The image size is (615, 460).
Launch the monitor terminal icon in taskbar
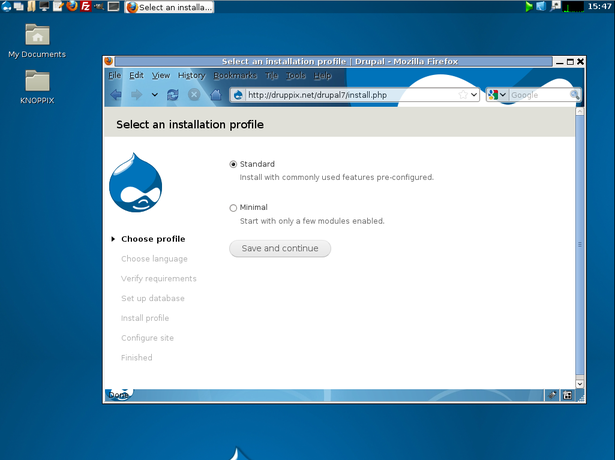(x=44, y=6)
